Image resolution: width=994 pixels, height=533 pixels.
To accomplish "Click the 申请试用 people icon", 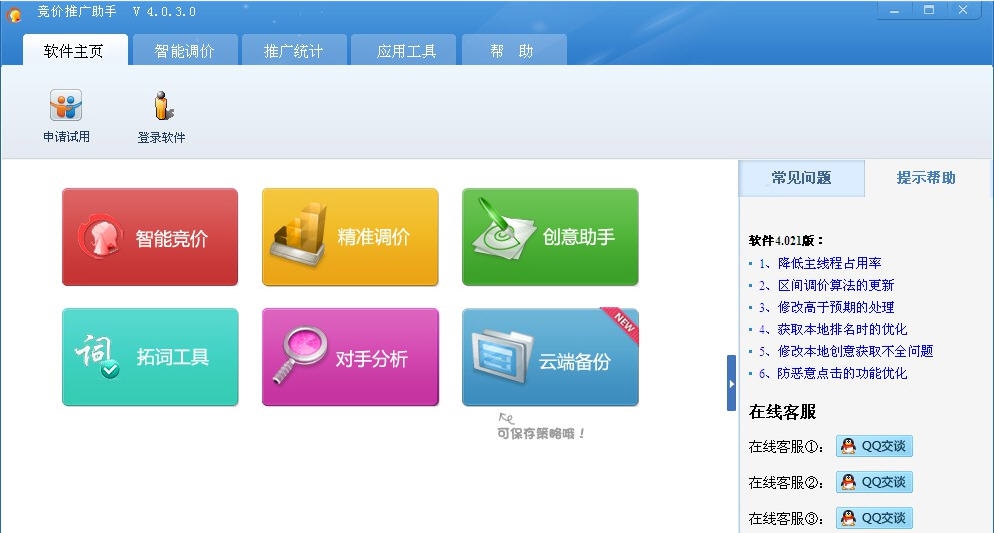I will 66,105.
